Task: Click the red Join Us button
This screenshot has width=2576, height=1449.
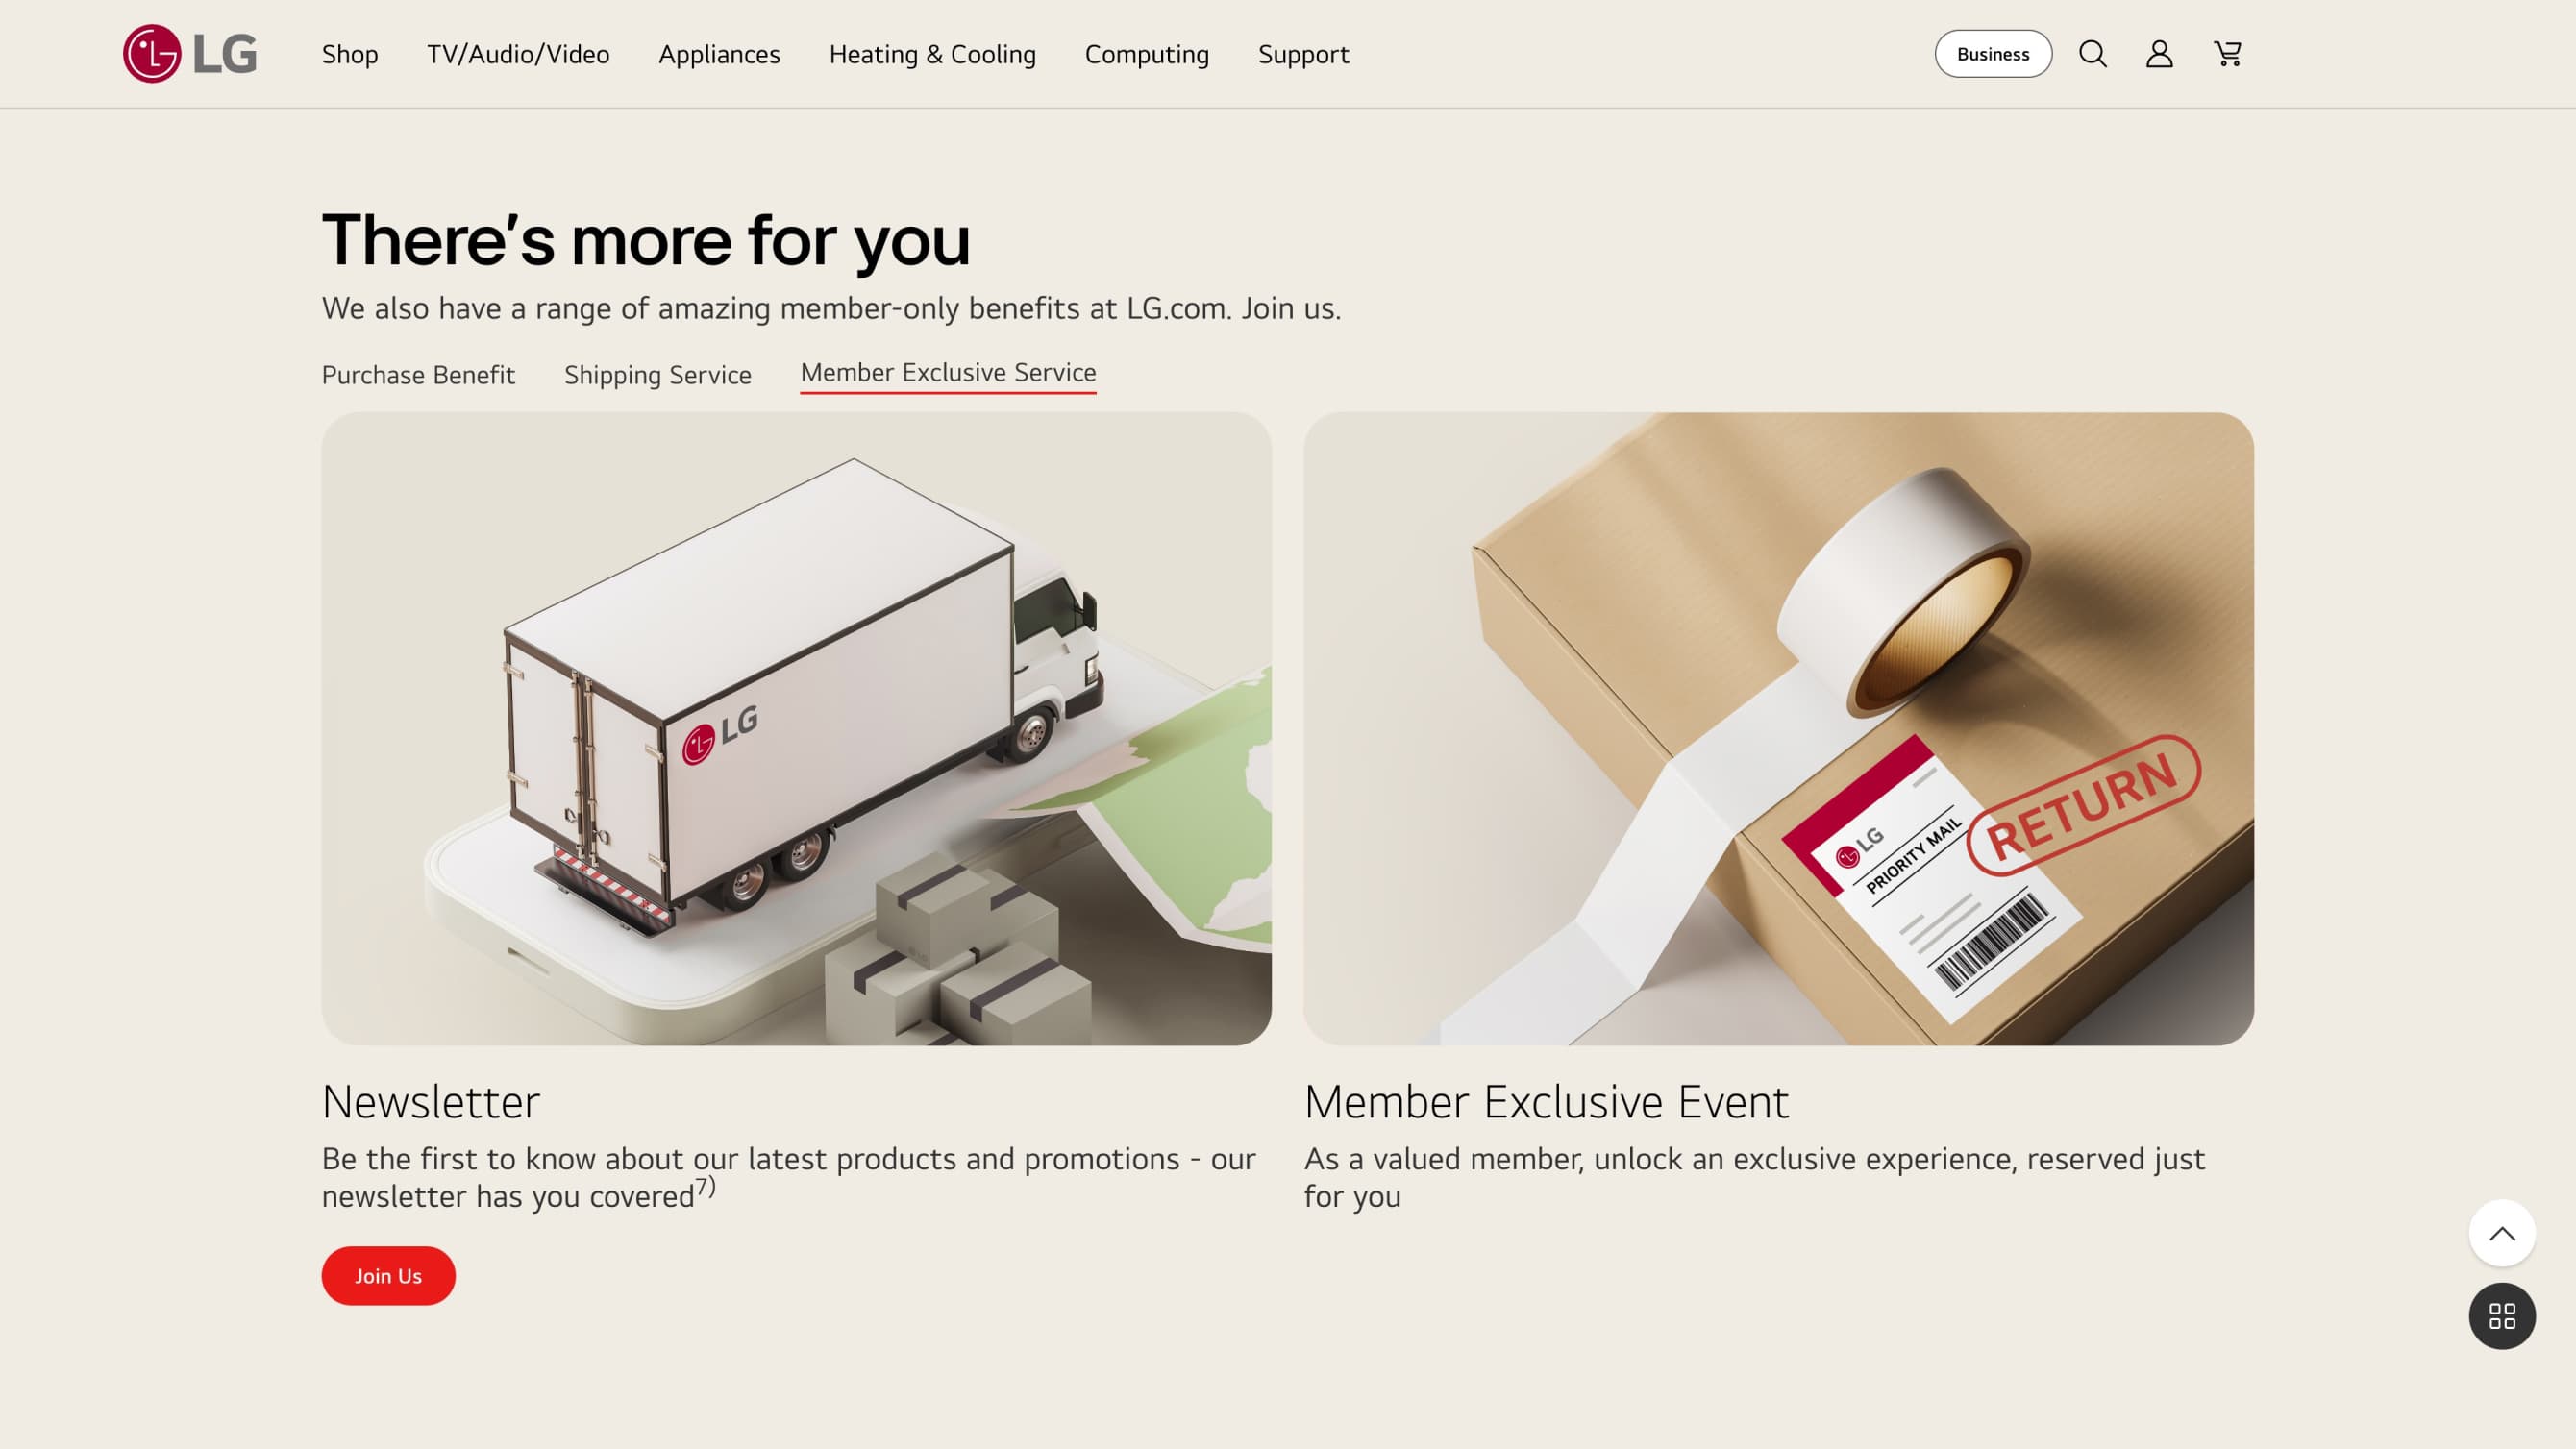Action: click(x=388, y=1276)
